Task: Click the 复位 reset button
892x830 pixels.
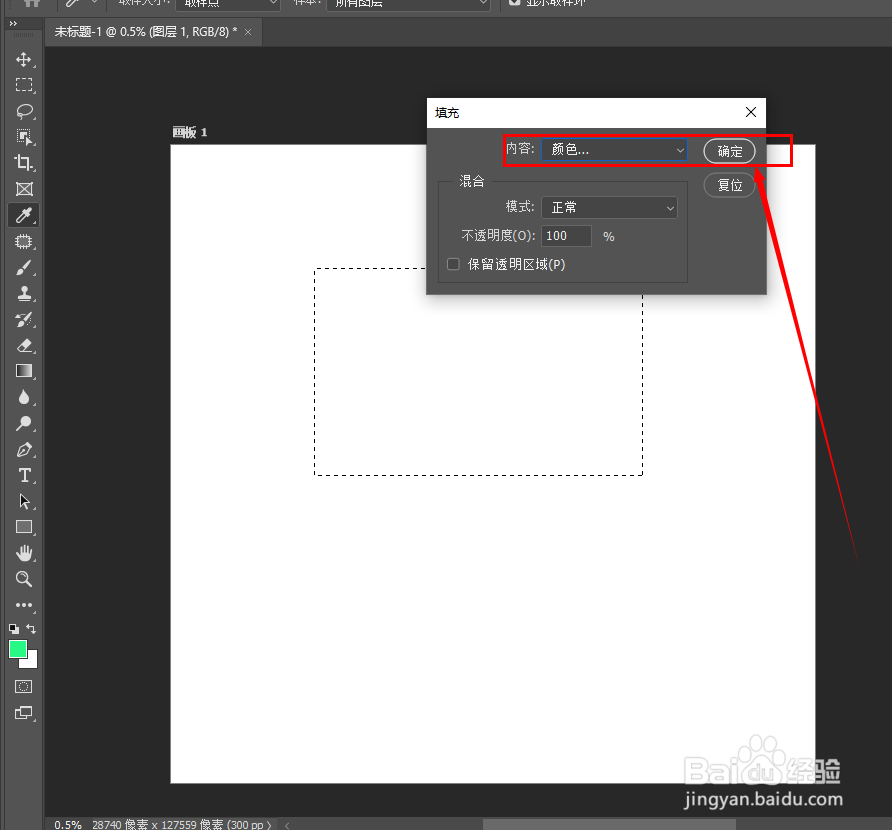Action: 729,185
